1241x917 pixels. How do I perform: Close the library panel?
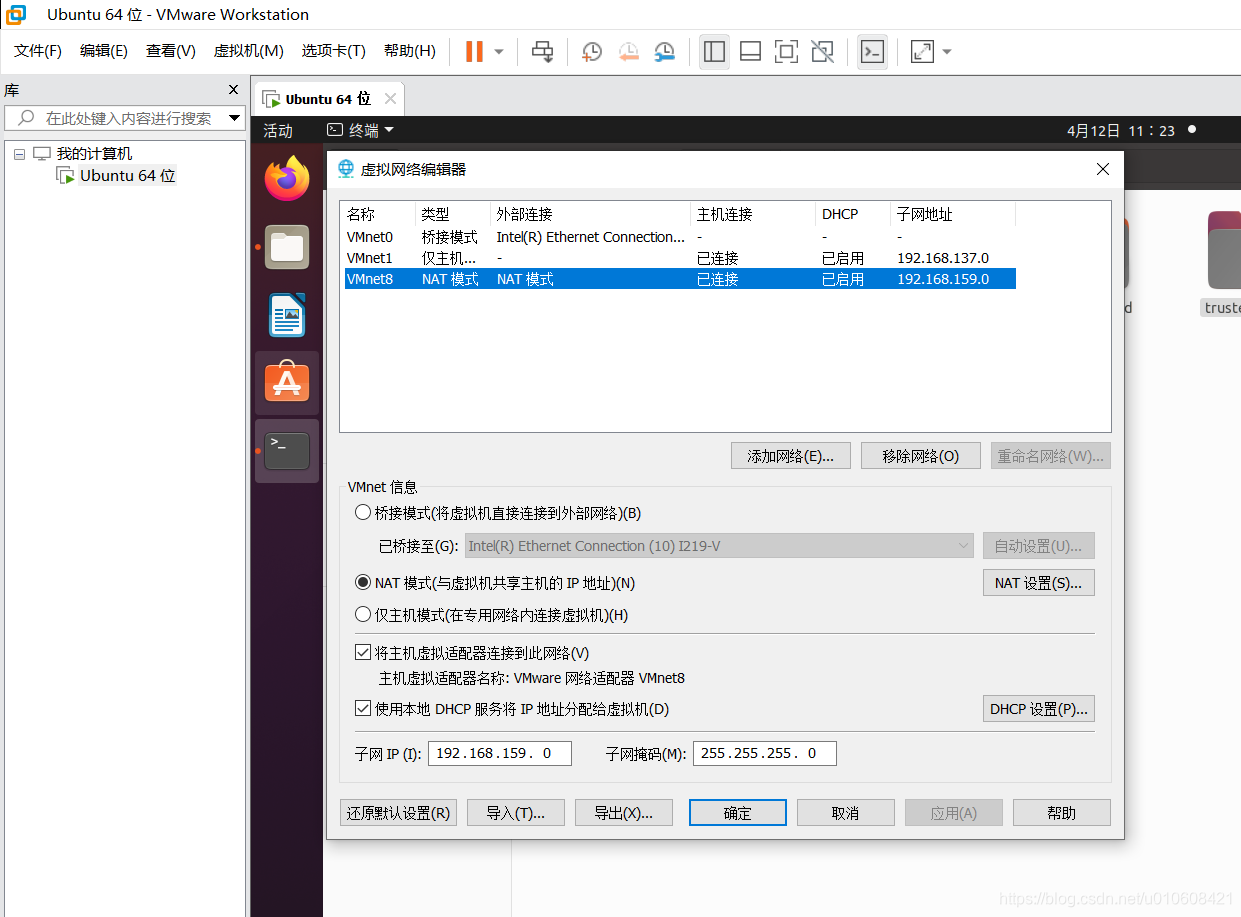pos(234,90)
